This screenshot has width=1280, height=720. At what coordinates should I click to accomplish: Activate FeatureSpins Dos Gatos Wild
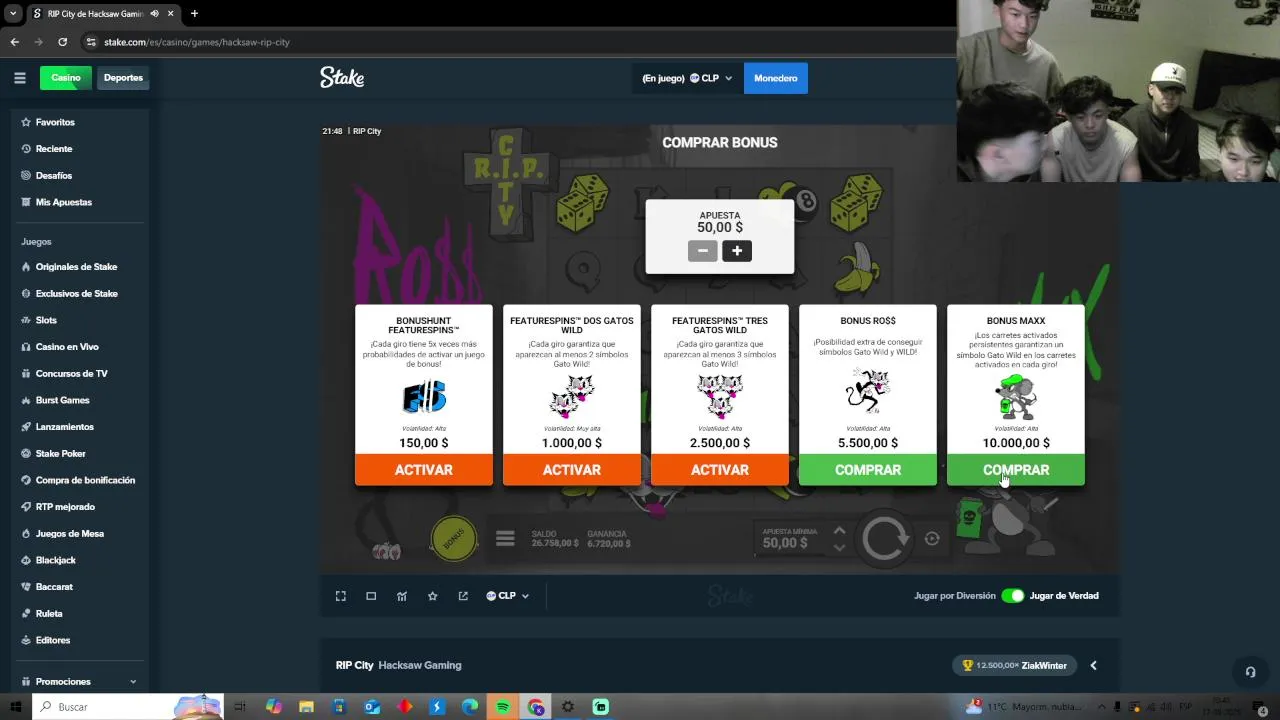572,470
